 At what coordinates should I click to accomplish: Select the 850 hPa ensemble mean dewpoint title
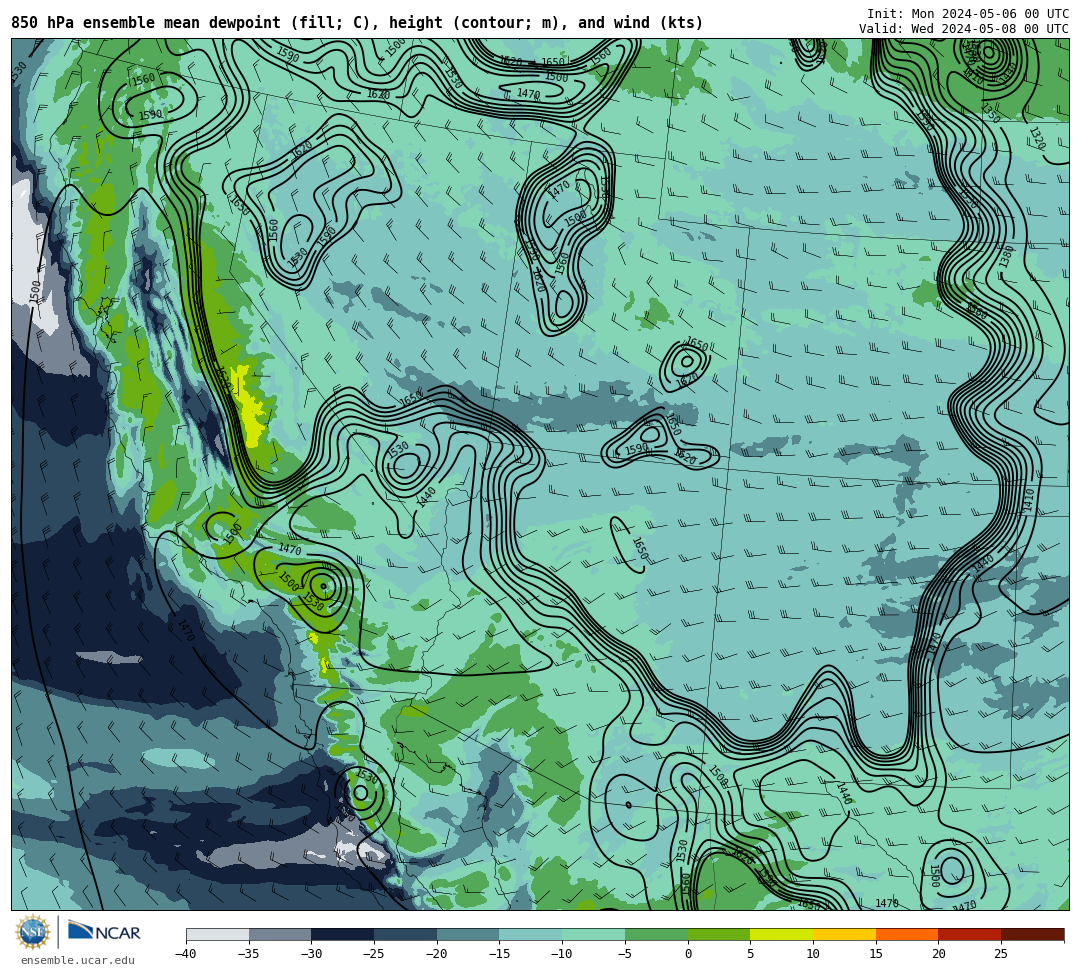tap(357, 23)
